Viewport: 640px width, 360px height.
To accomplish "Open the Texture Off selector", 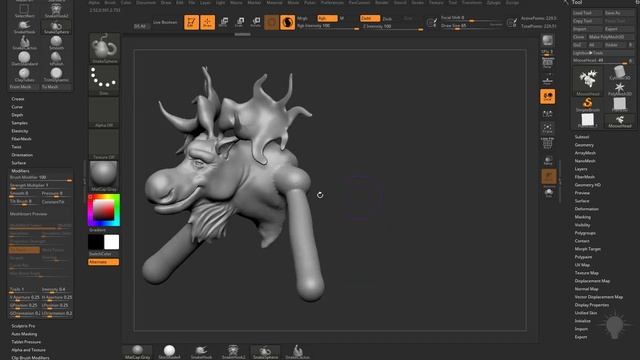I will pyautogui.click(x=104, y=144).
